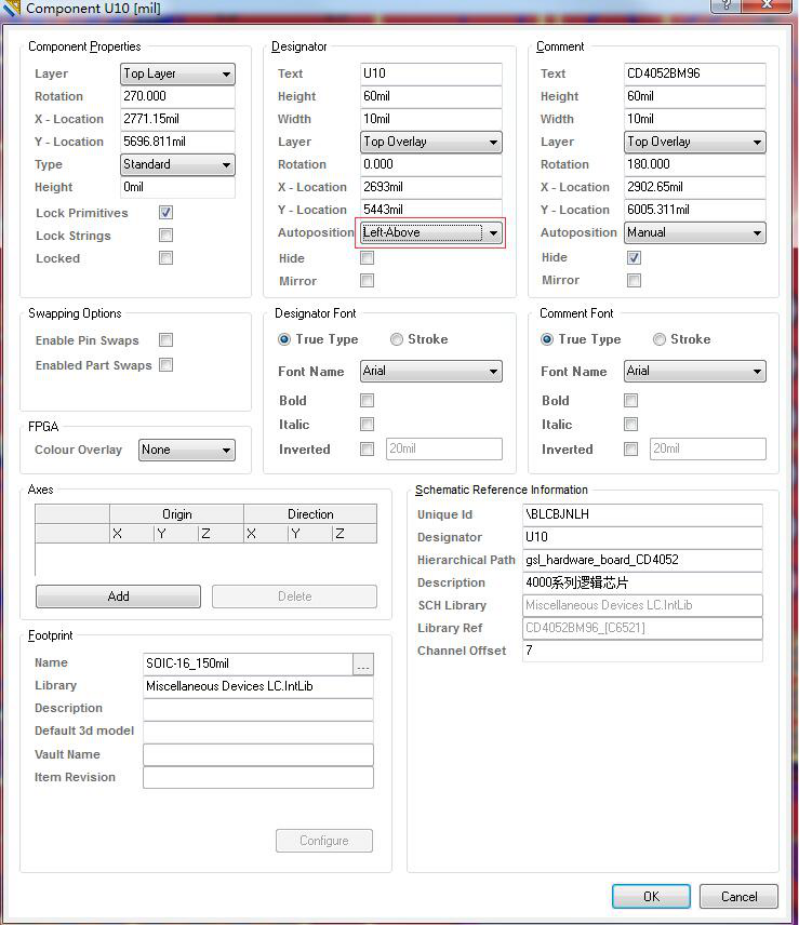The height and width of the screenshot is (926, 799).
Task: Check the Enable Pin Swaps option
Action: 166,340
